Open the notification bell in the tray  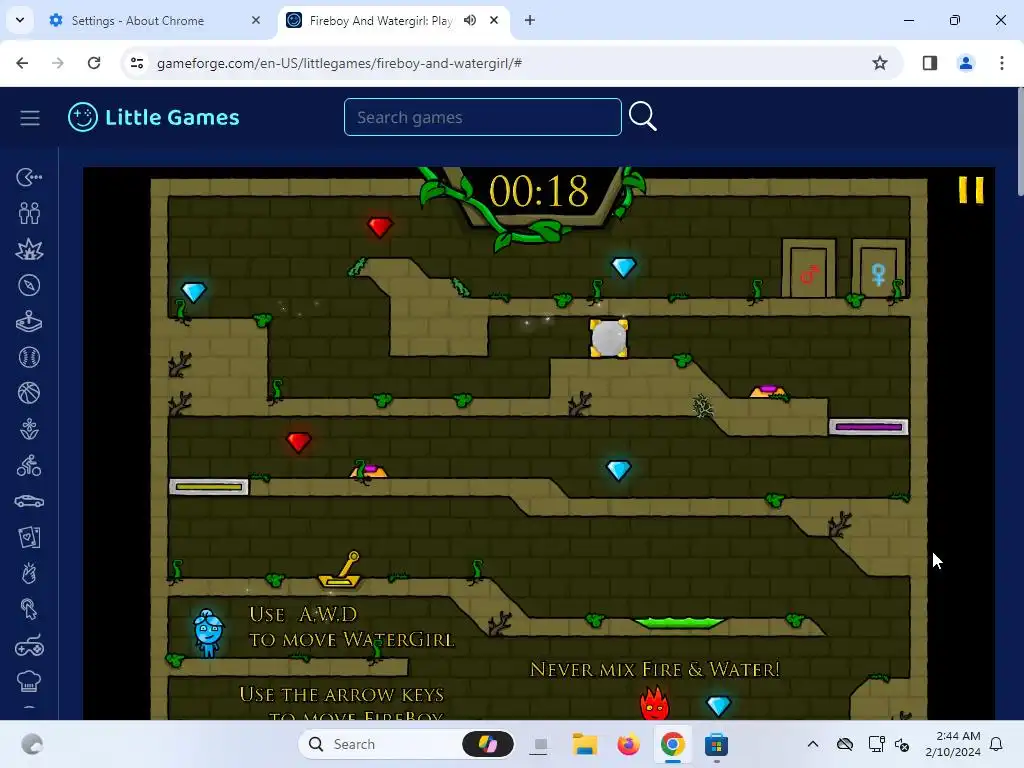point(997,744)
